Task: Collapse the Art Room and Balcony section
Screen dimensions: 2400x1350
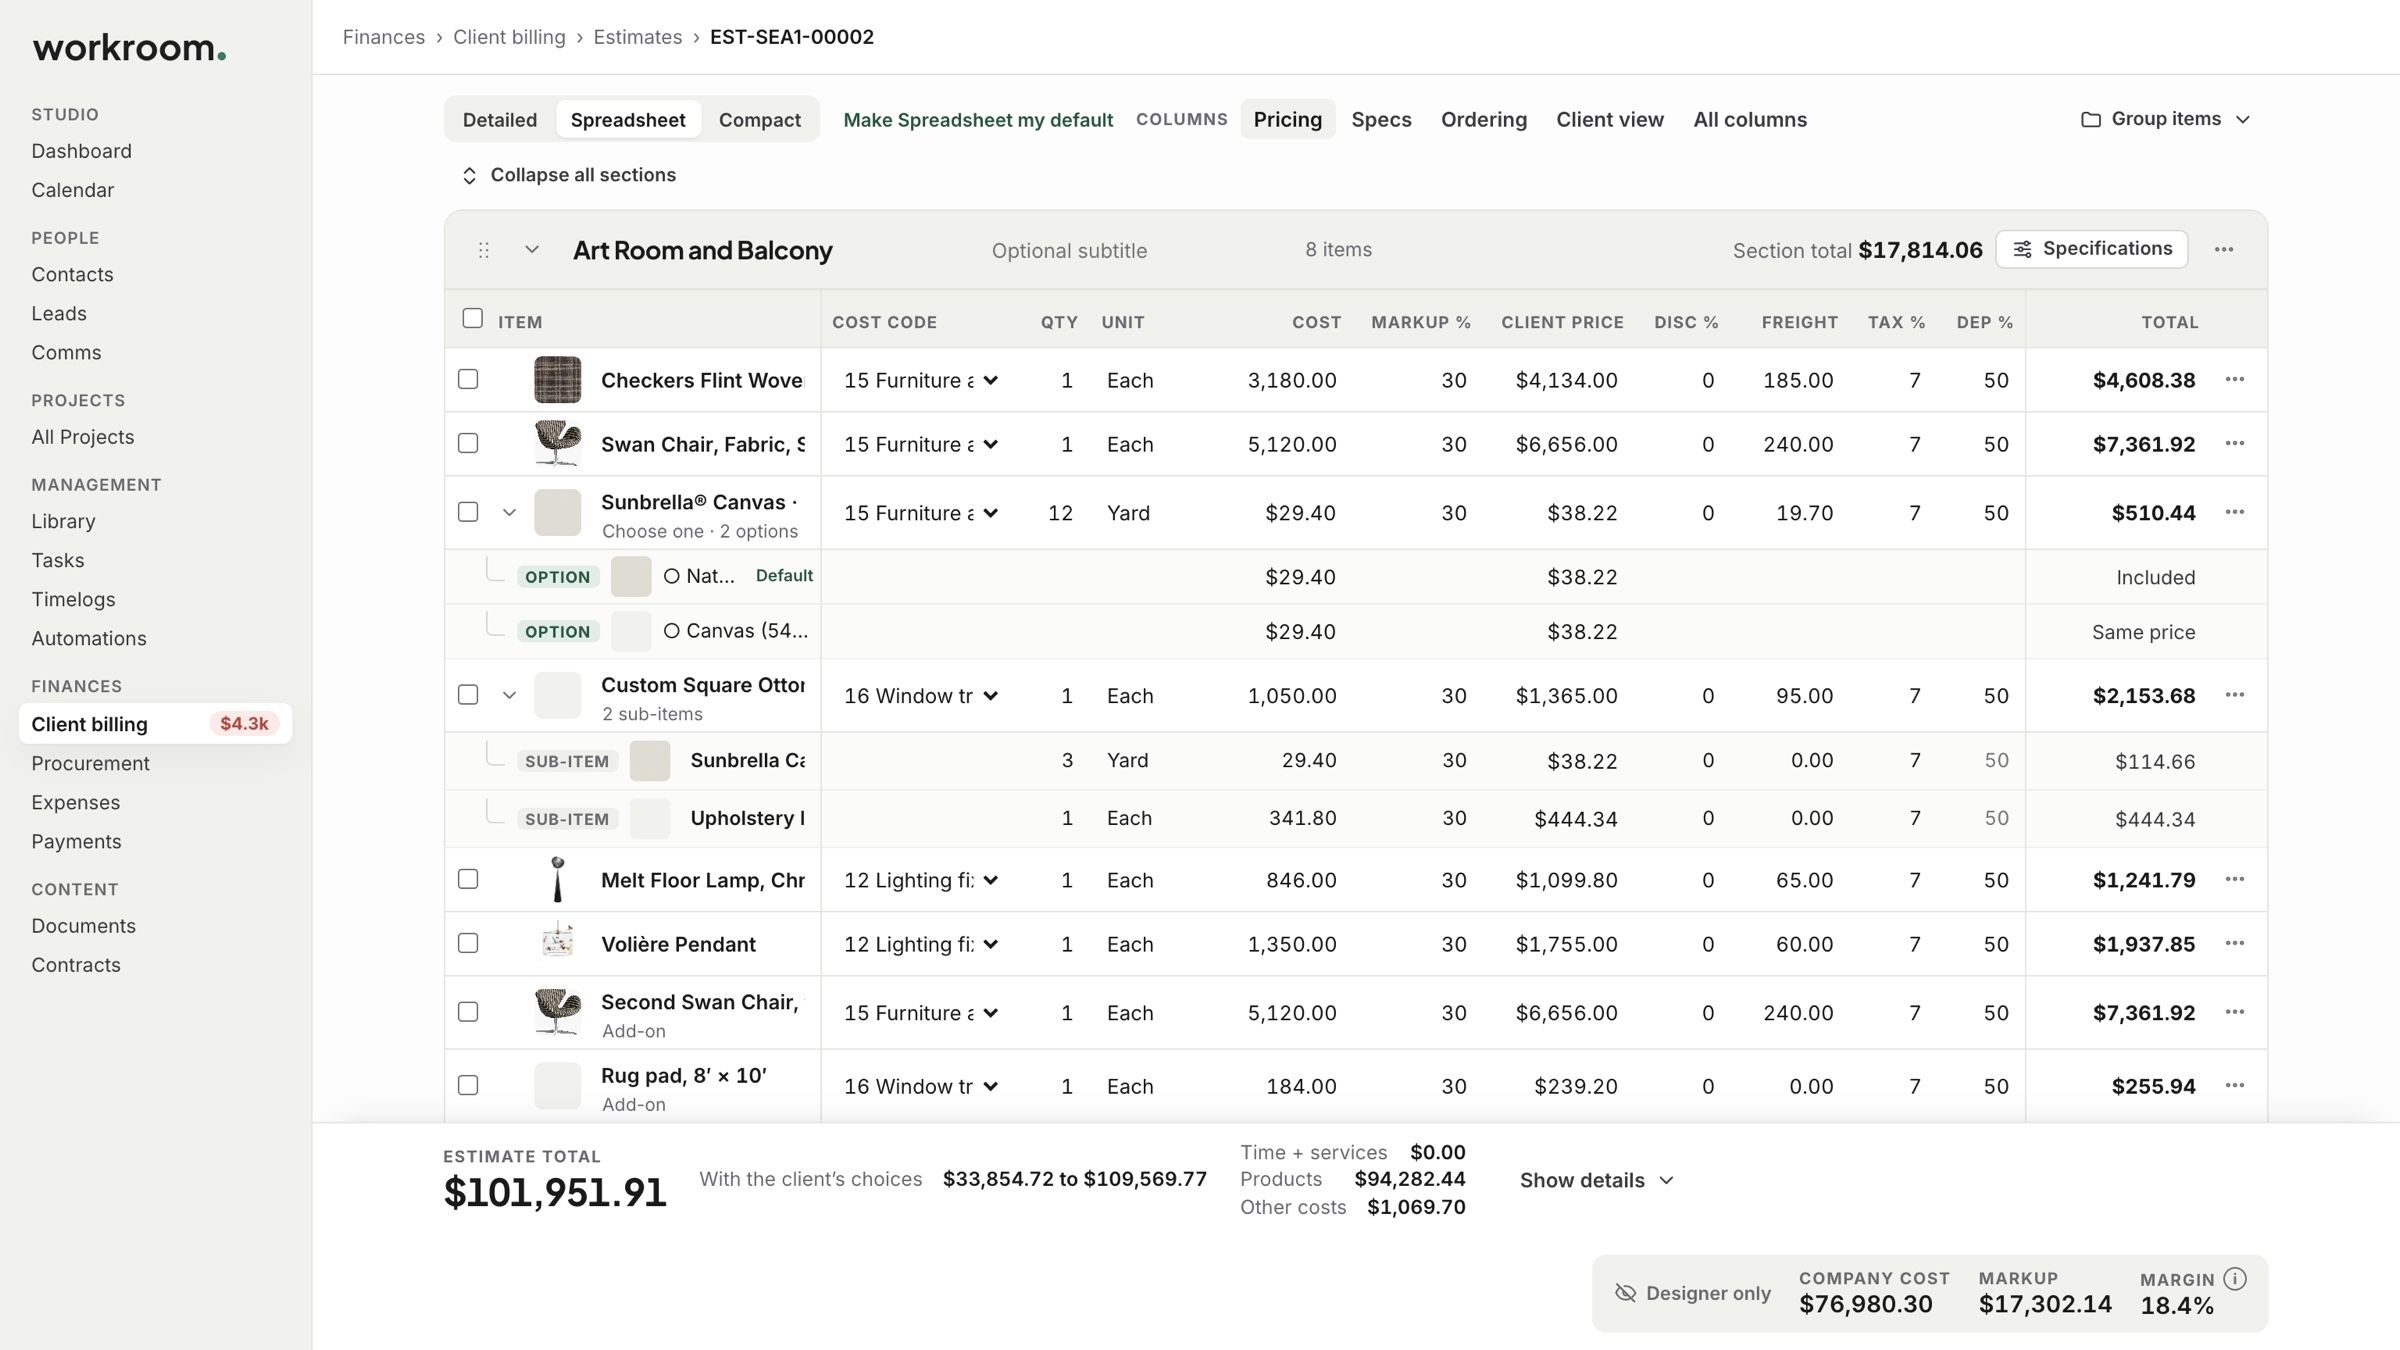Action: [532, 250]
